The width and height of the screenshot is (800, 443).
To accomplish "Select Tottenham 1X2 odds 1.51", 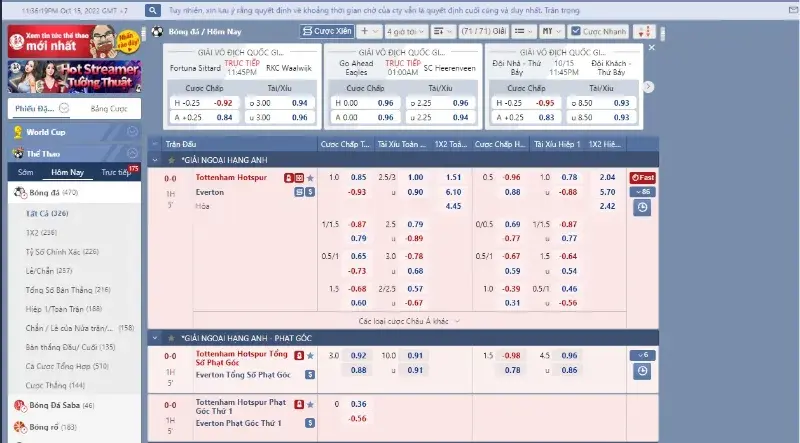I will [453, 177].
